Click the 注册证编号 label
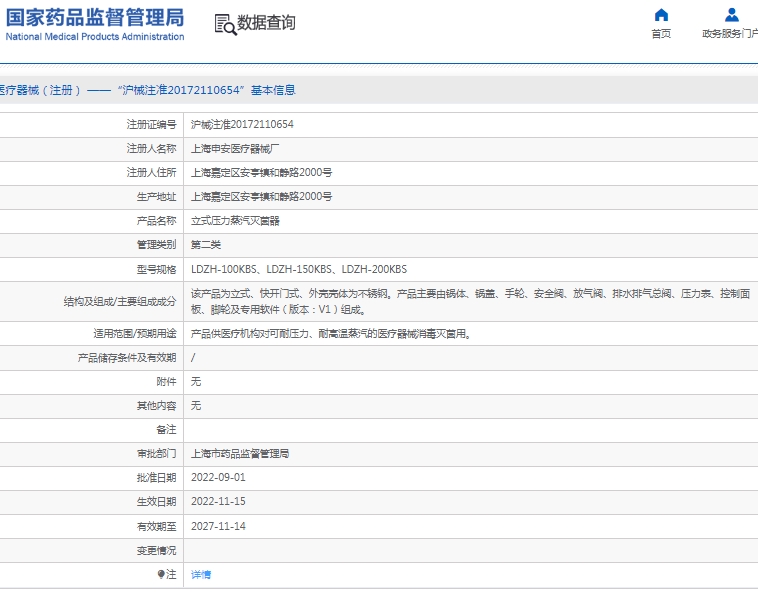Viewport: 758px width, 592px height. pos(151,125)
